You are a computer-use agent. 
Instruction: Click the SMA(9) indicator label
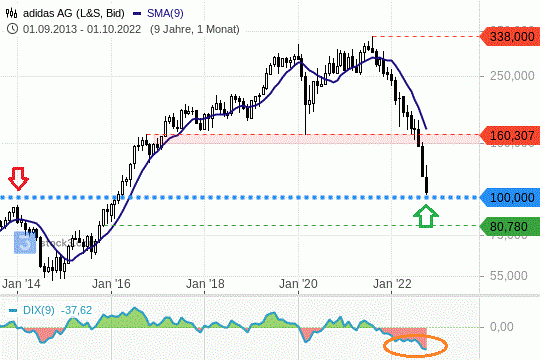point(165,13)
